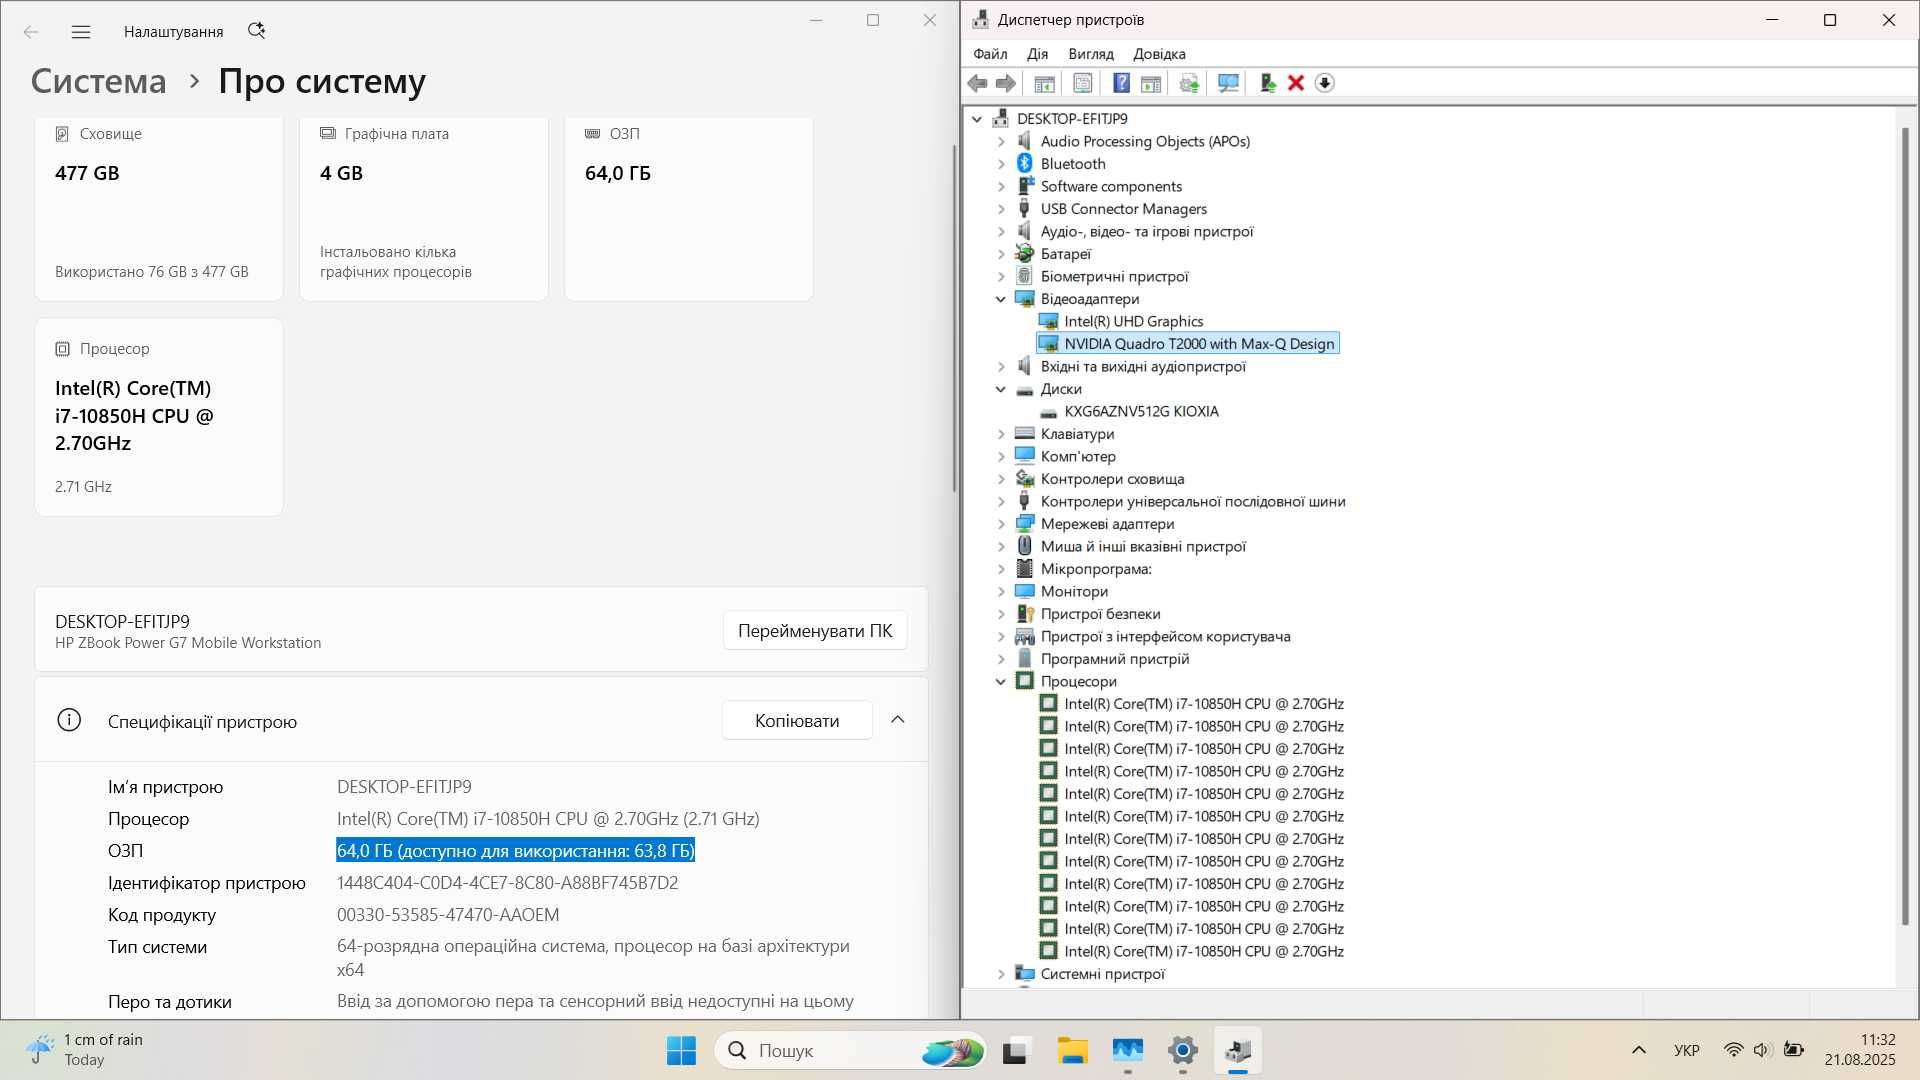This screenshot has height=1080, width=1920.
Task: Click the info icon beside Специфікації пристрою
Action: (69, 720)
